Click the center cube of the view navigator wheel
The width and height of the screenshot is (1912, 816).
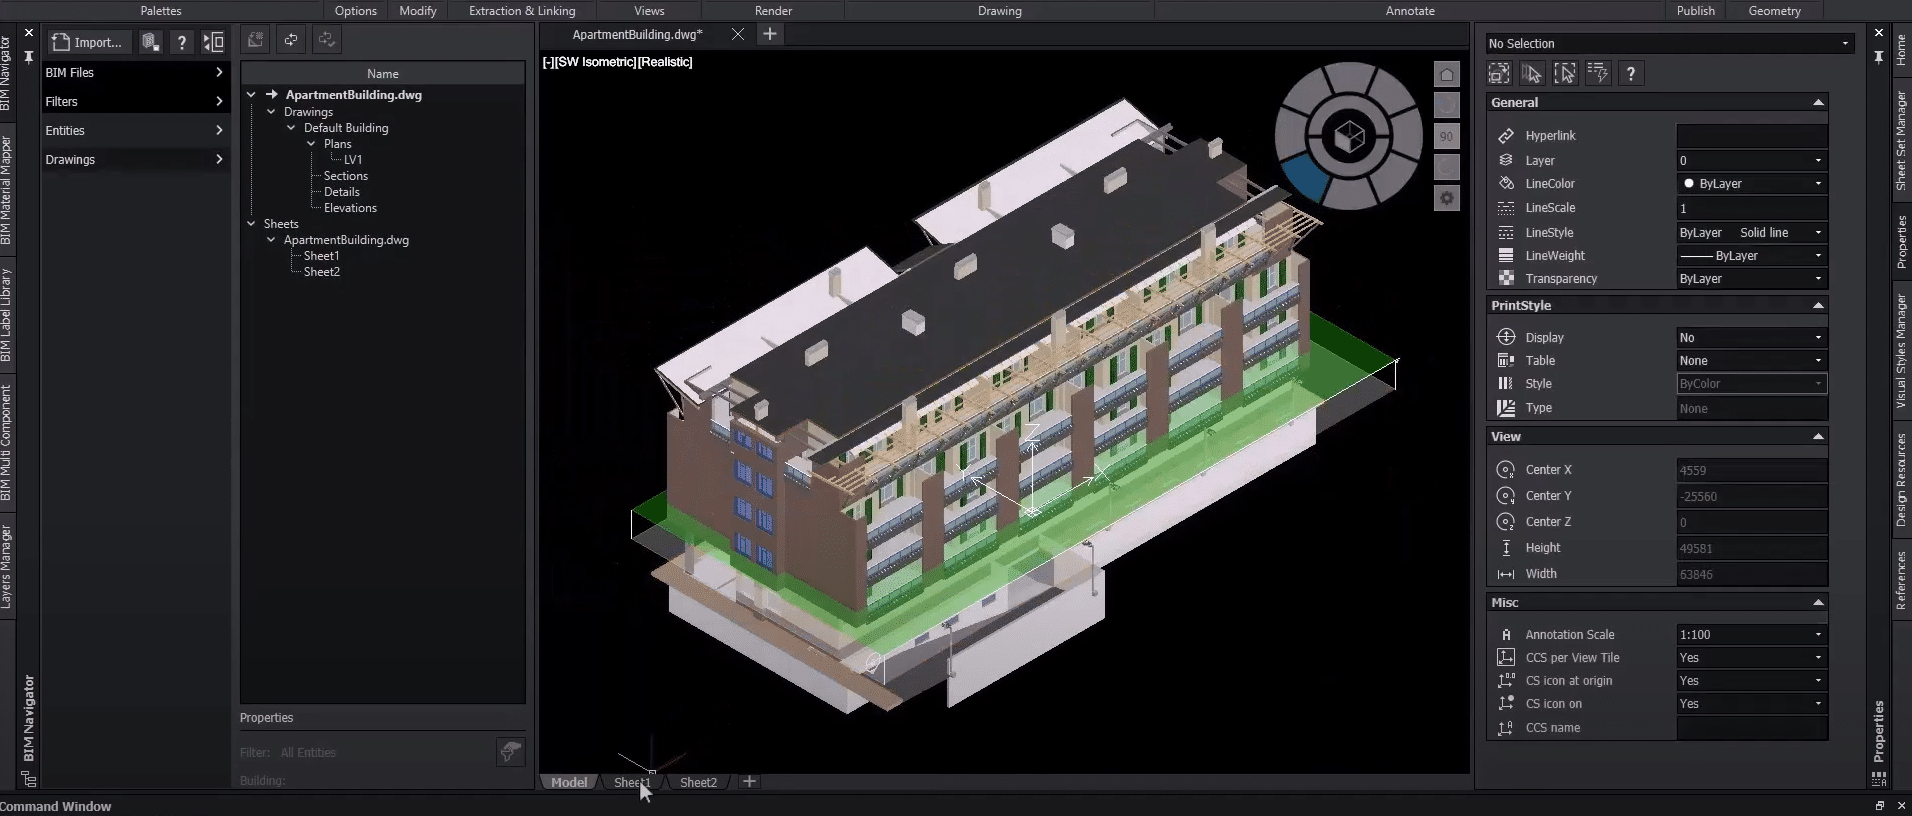(x=1348, y=136)
